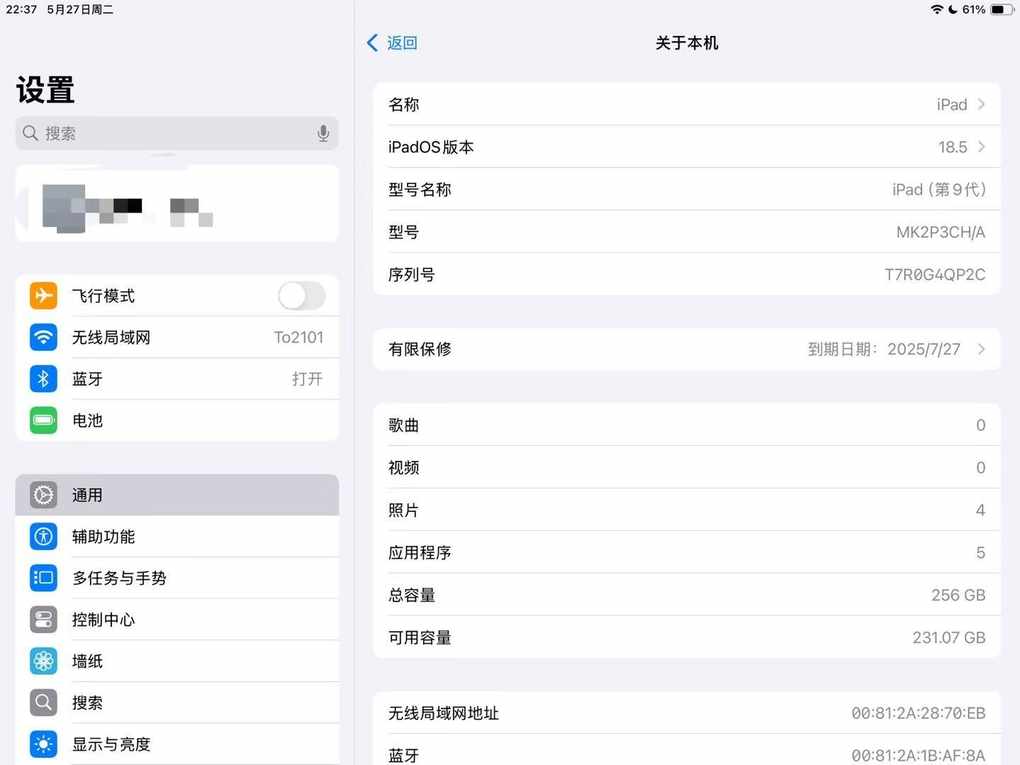
Task: Open the 名称 row chevron
Action: click(x=982, y=104)
